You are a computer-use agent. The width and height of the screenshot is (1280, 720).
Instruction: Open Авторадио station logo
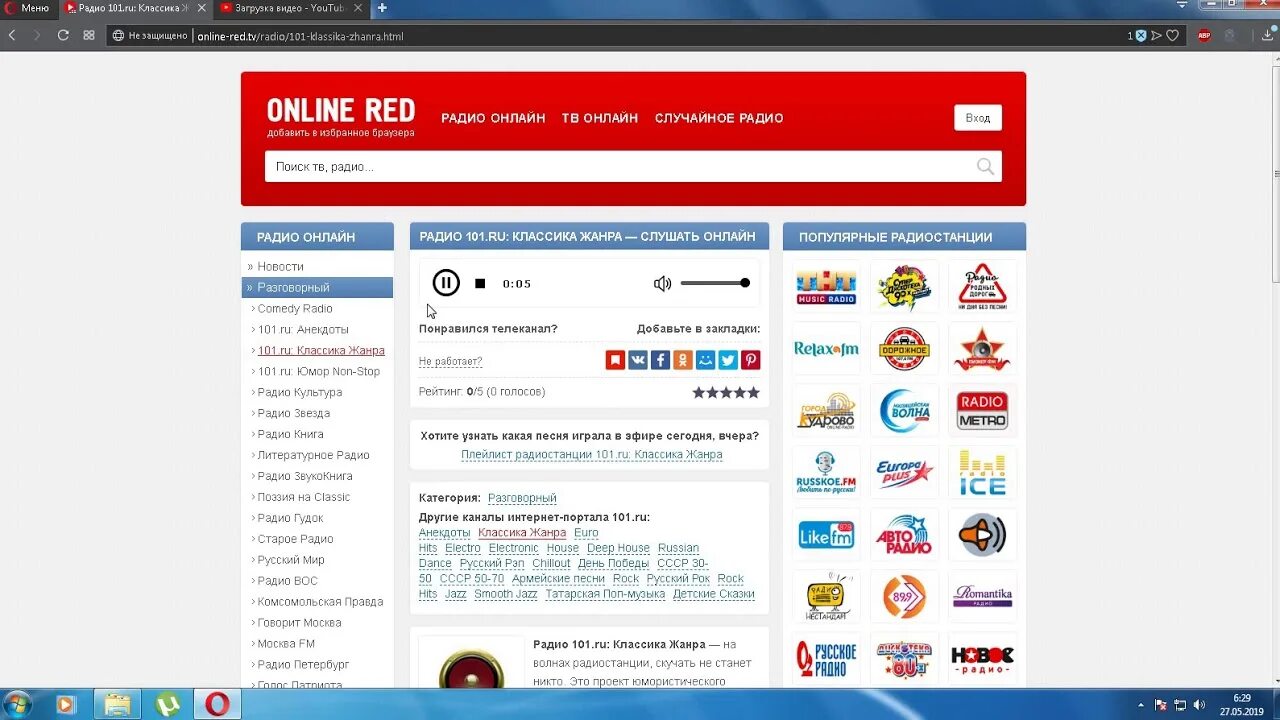pos(904,535)
